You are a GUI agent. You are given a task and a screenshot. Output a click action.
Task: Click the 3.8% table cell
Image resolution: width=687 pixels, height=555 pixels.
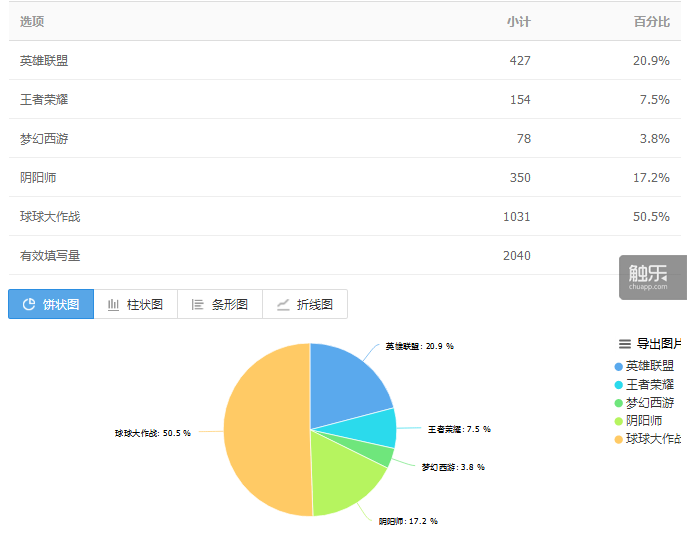(x=655, y=138)
